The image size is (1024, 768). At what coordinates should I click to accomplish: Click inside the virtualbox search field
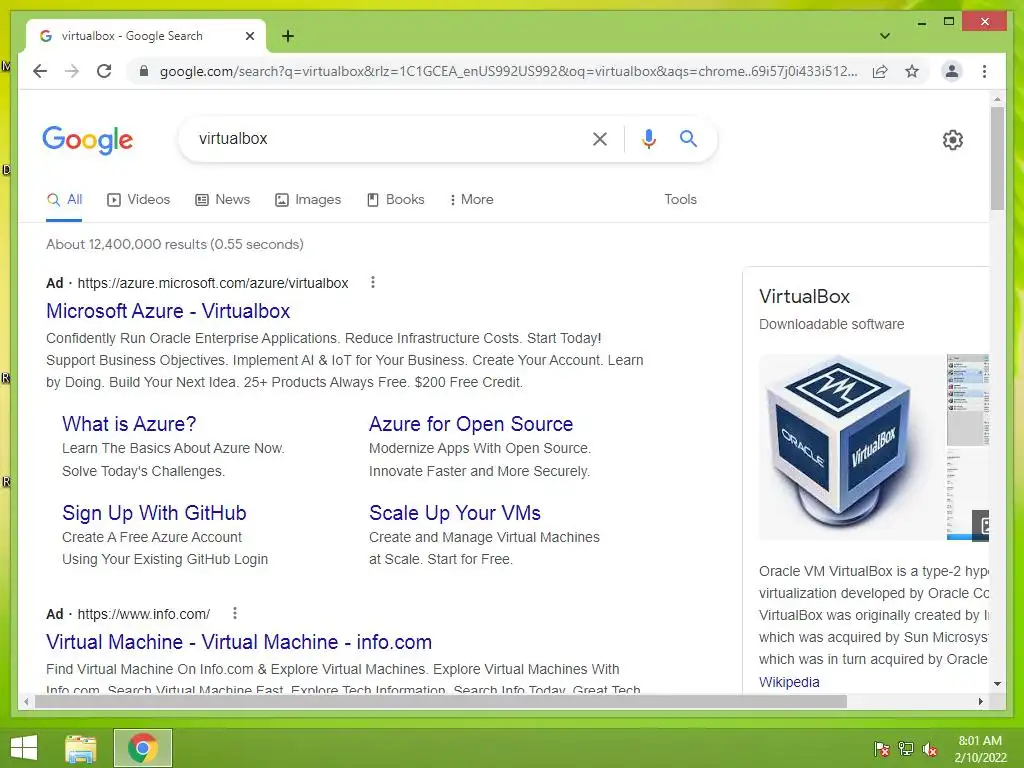pyautogui.click(x=385, y=138)
